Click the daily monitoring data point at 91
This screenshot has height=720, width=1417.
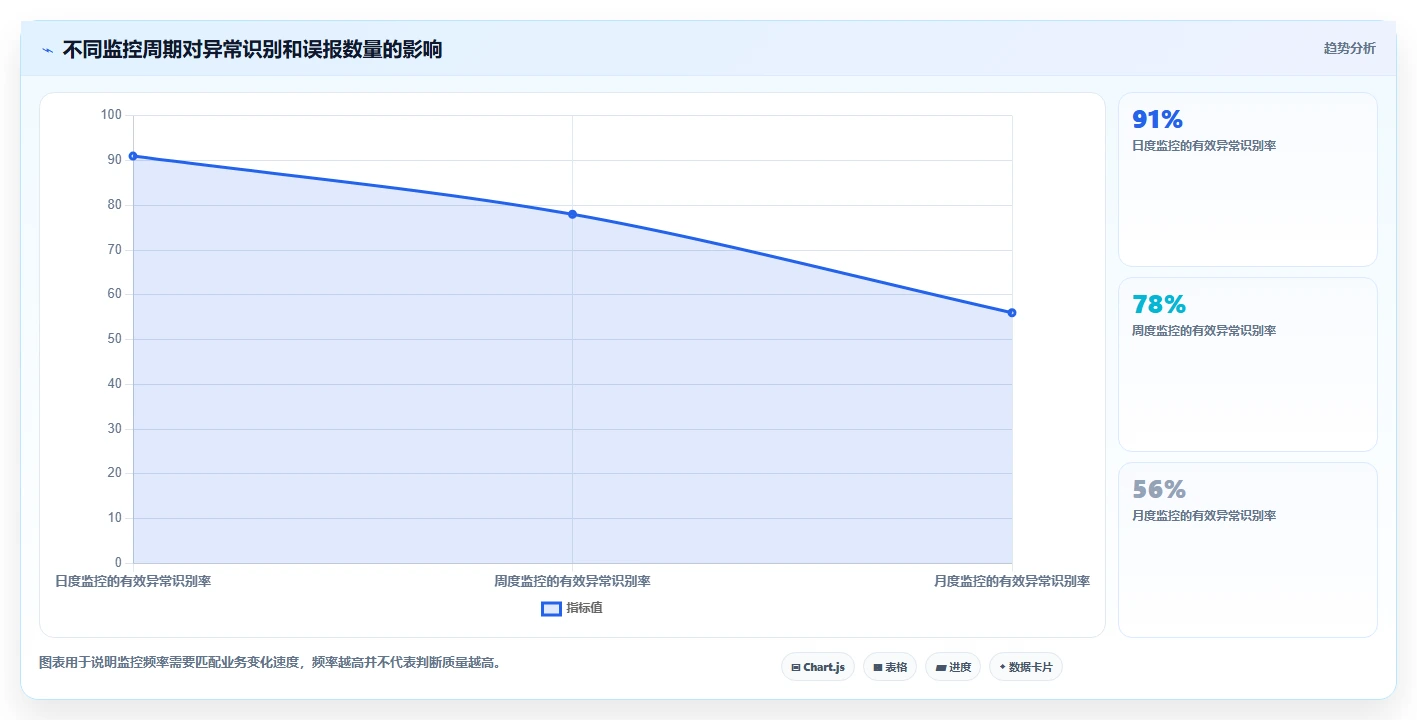133,156
